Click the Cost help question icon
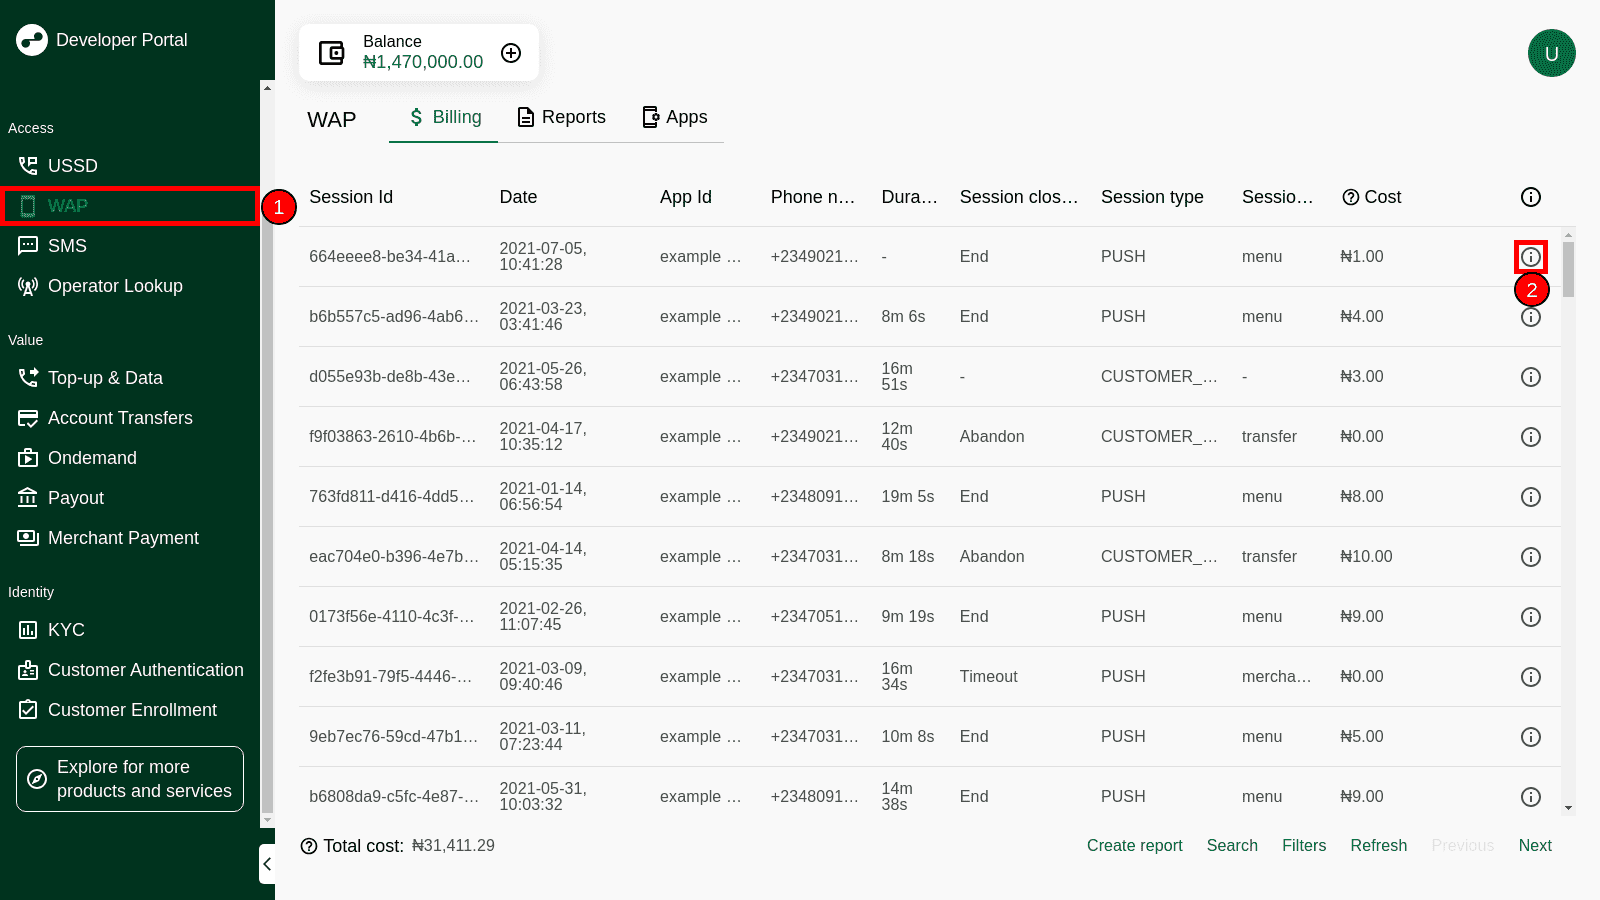 1350,197
